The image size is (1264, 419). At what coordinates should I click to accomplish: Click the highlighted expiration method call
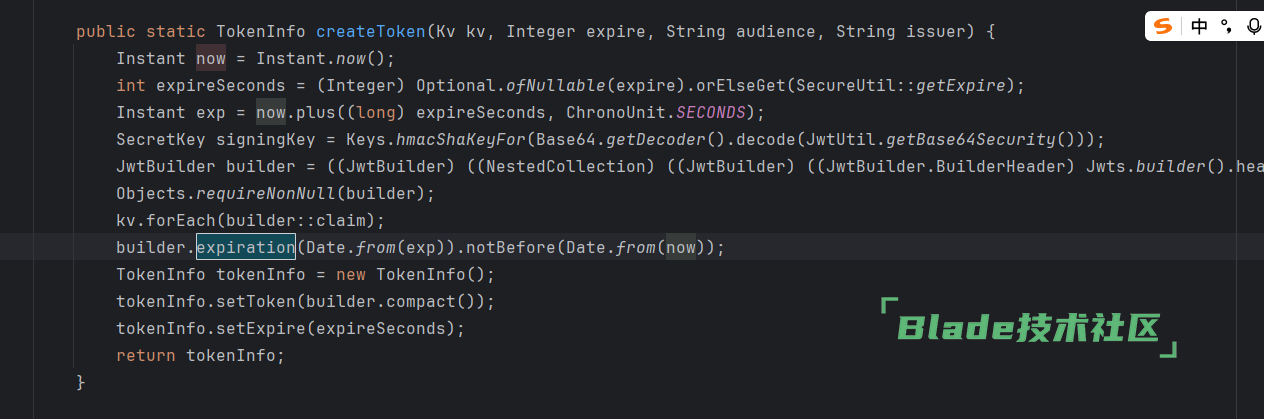[x=246, y=246]
